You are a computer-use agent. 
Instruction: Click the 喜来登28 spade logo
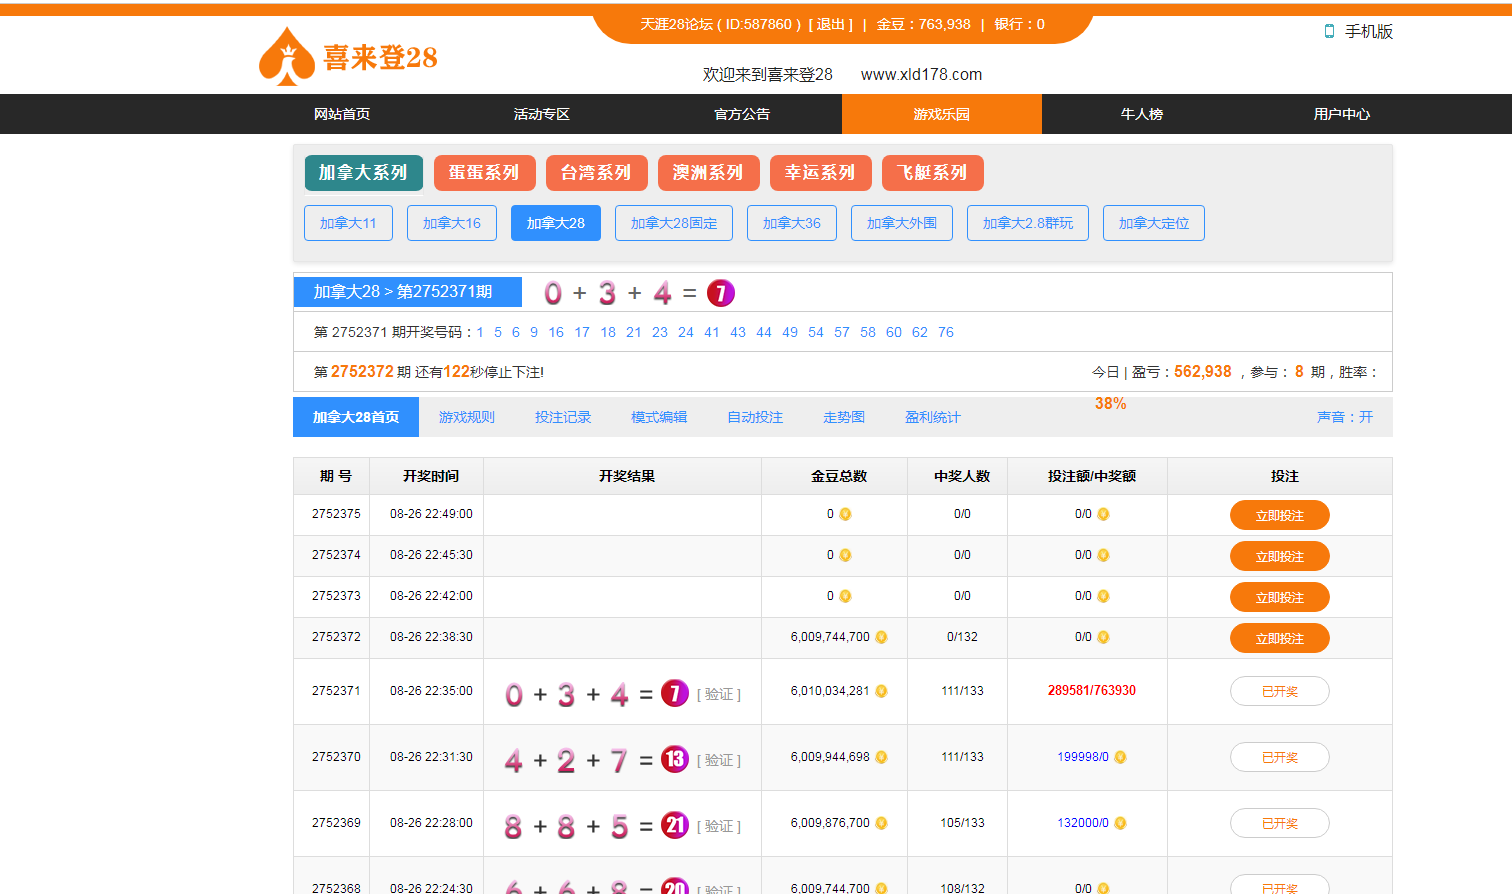tap(287, 57)
